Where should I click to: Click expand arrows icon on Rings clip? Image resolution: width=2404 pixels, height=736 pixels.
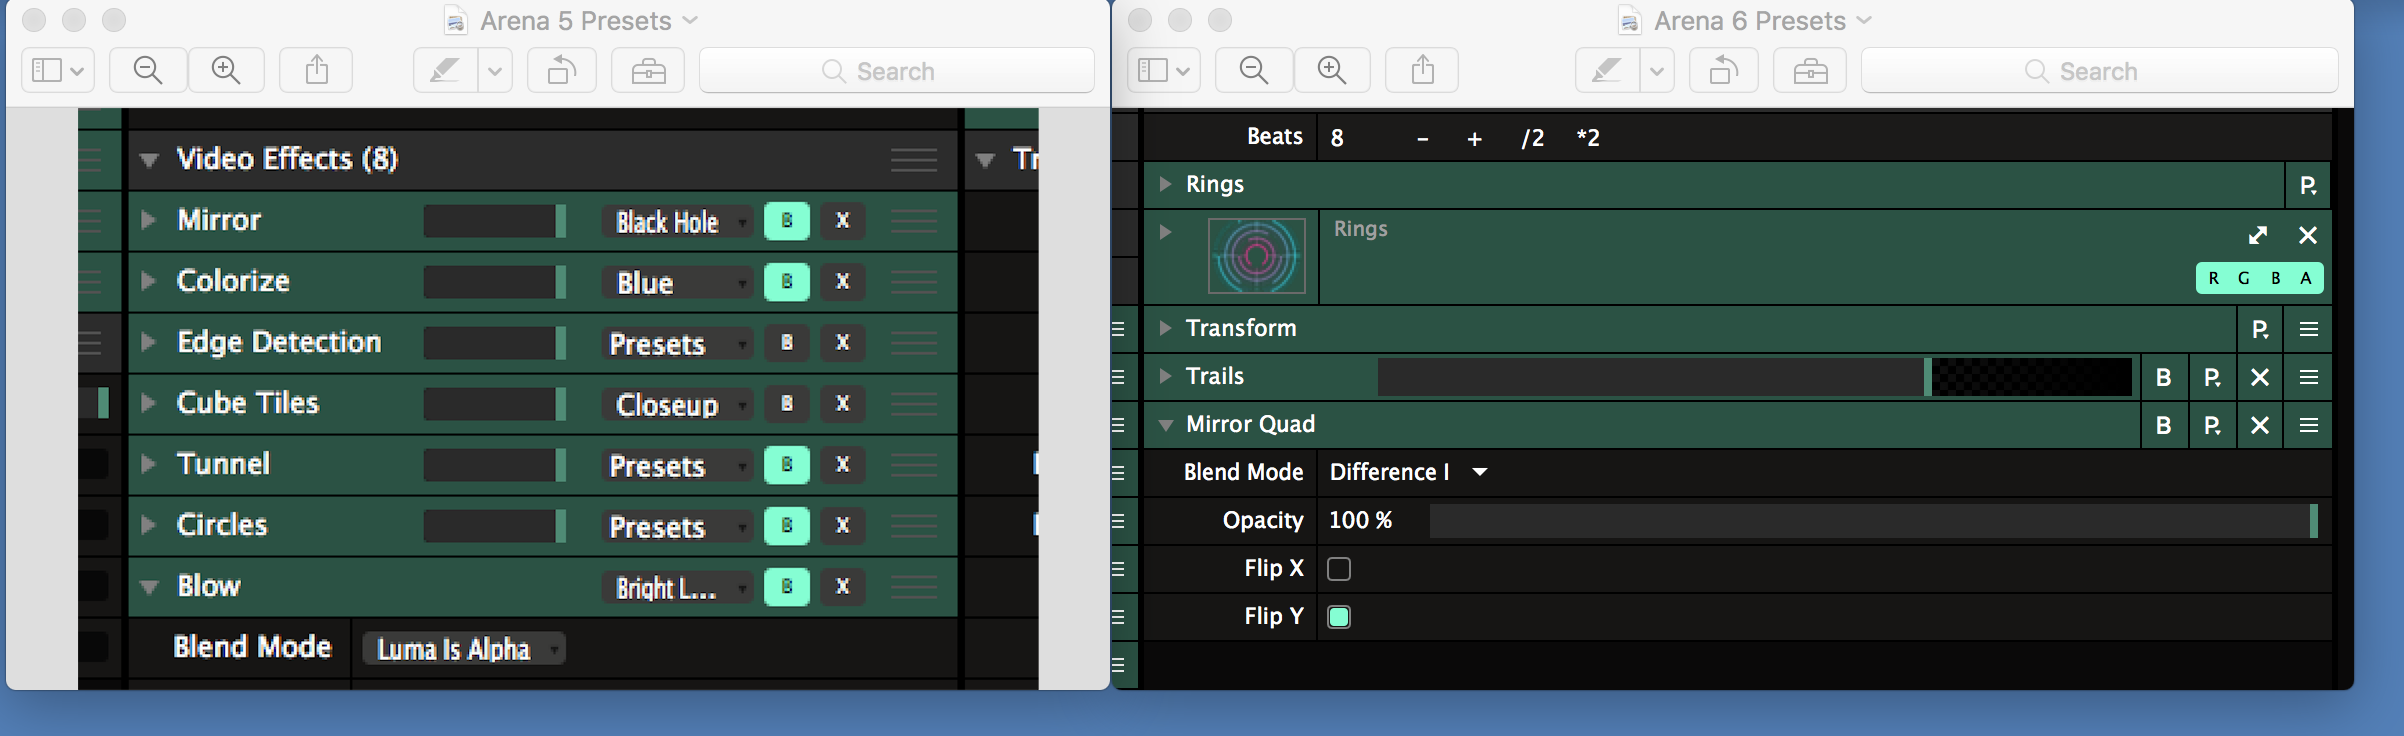point(2257,235)
